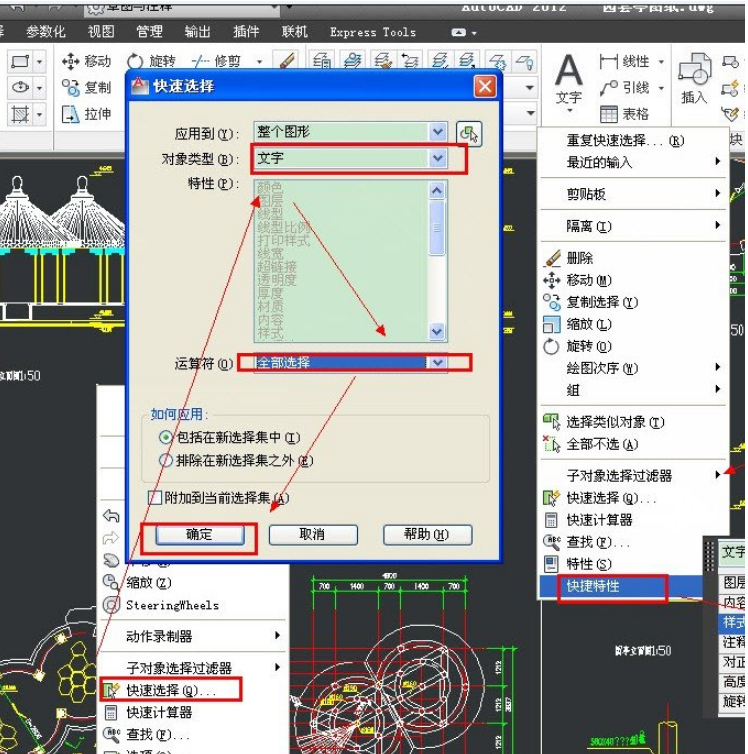The height and width of the screenshot is (754, 748).
Task: Click the Cancel (取消) button
Action: 313,535
